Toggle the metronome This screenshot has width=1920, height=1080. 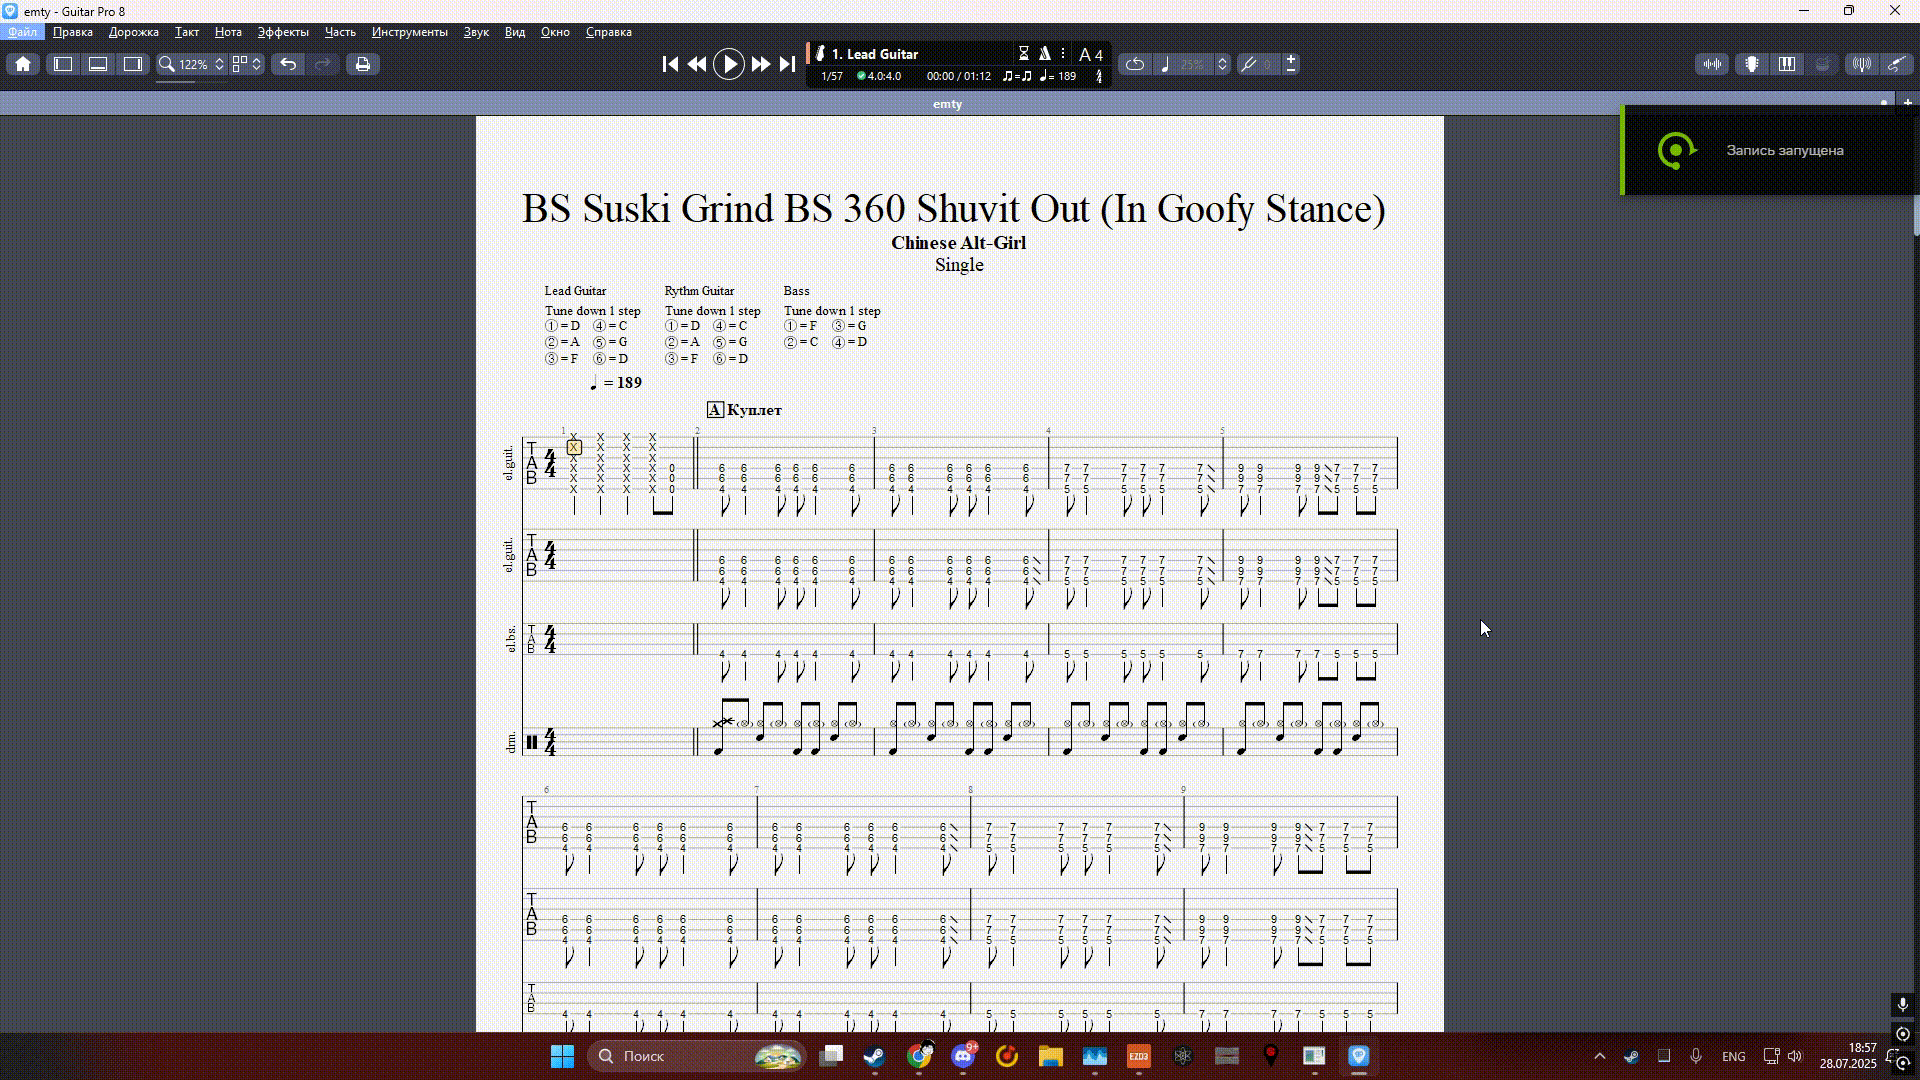[x=1044, y=54]
